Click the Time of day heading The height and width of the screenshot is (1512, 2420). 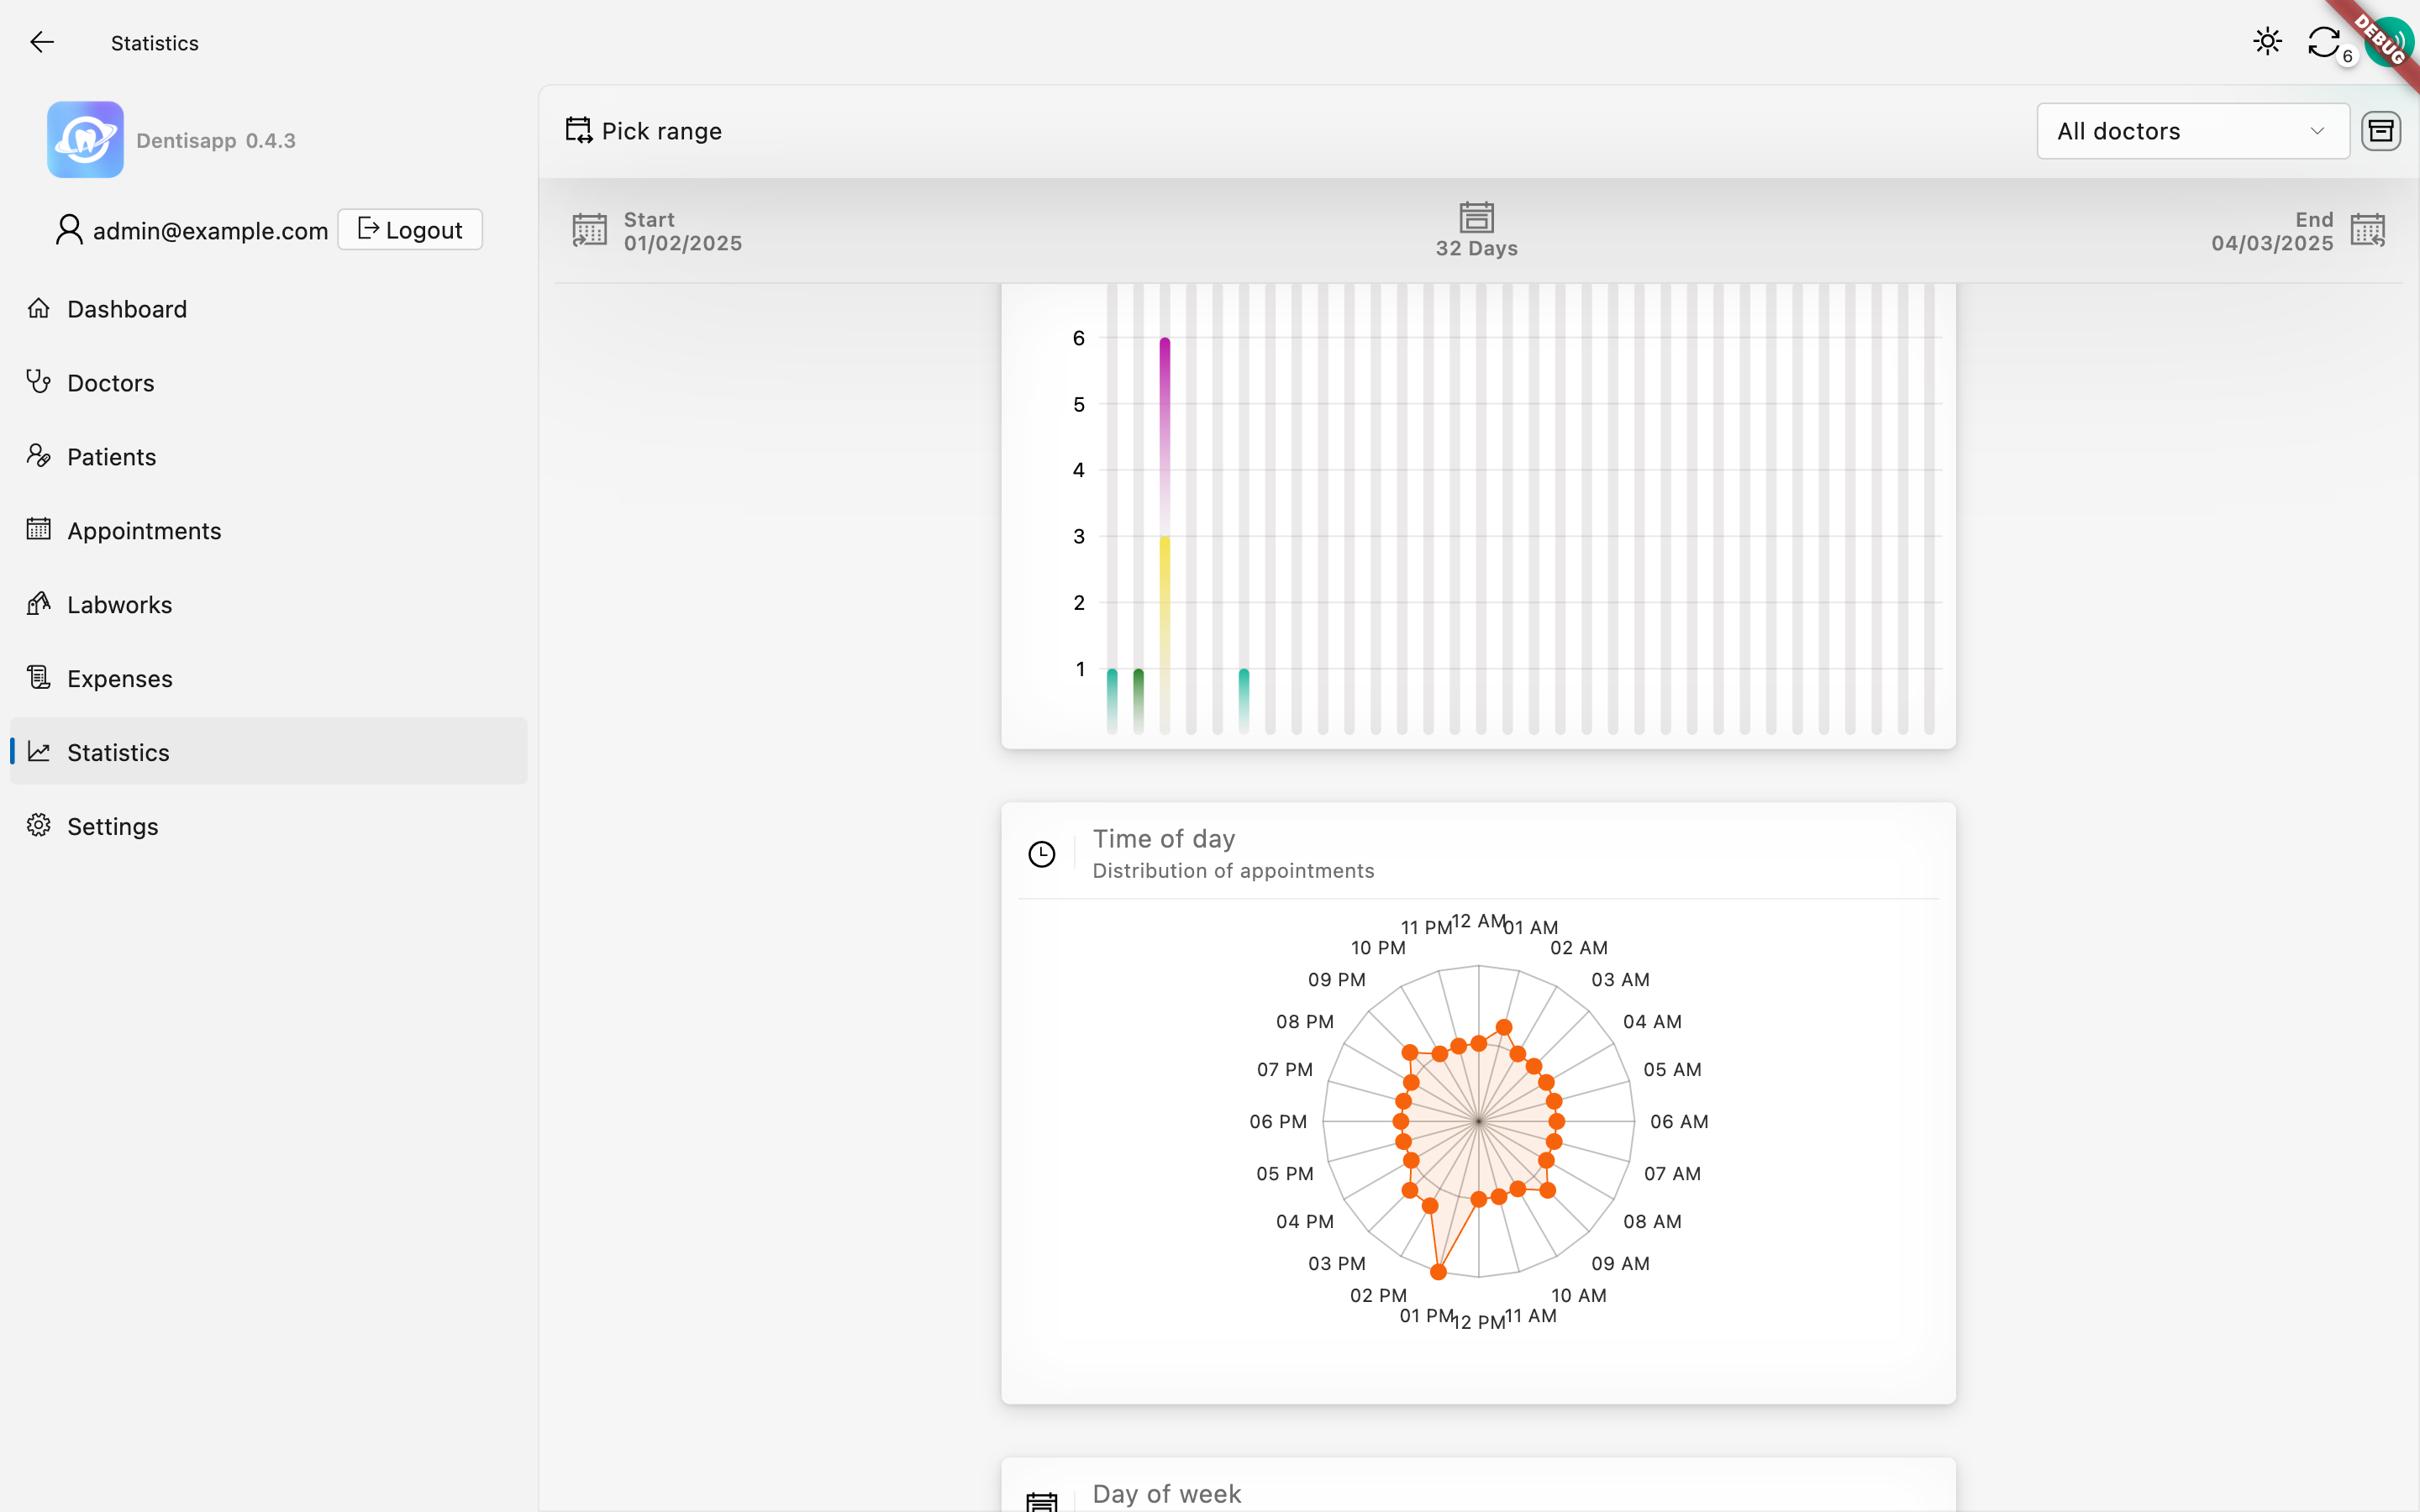click(x=1164, y=839)
